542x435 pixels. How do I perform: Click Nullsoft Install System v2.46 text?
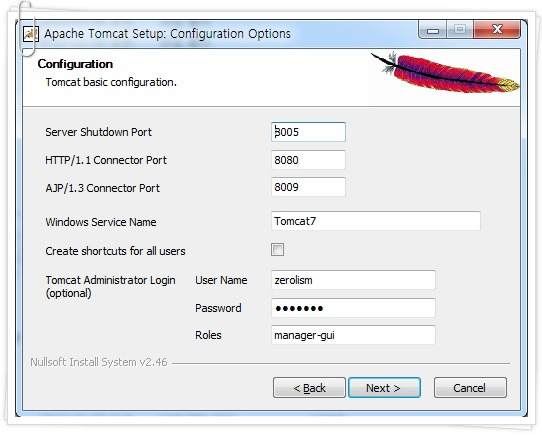[99, 362]
